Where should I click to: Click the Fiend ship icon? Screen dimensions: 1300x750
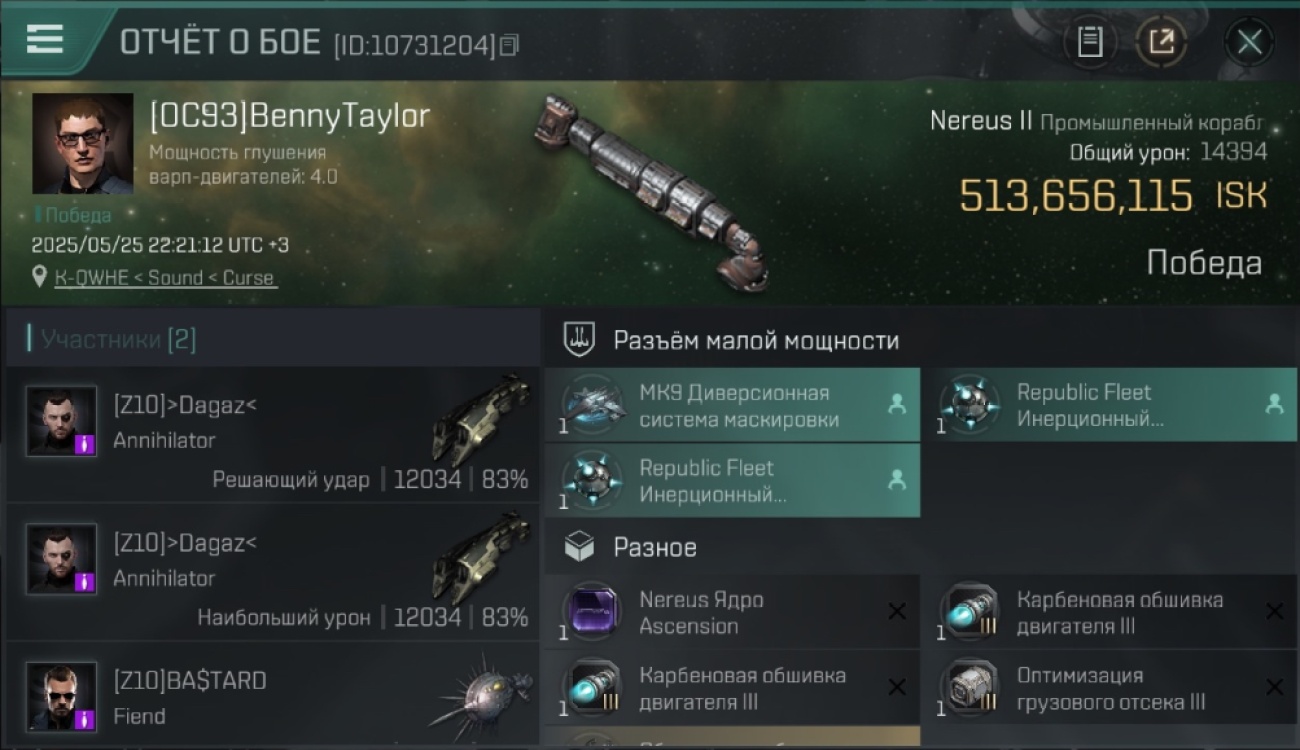point(481,697)
